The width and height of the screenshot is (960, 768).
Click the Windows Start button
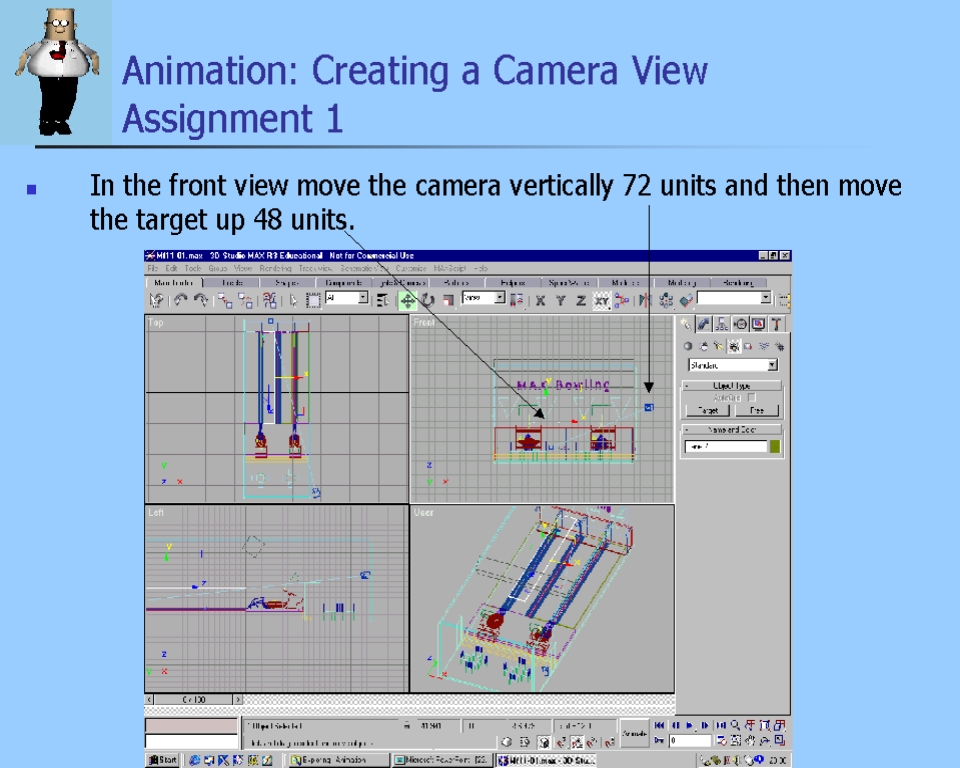[163, 761]
